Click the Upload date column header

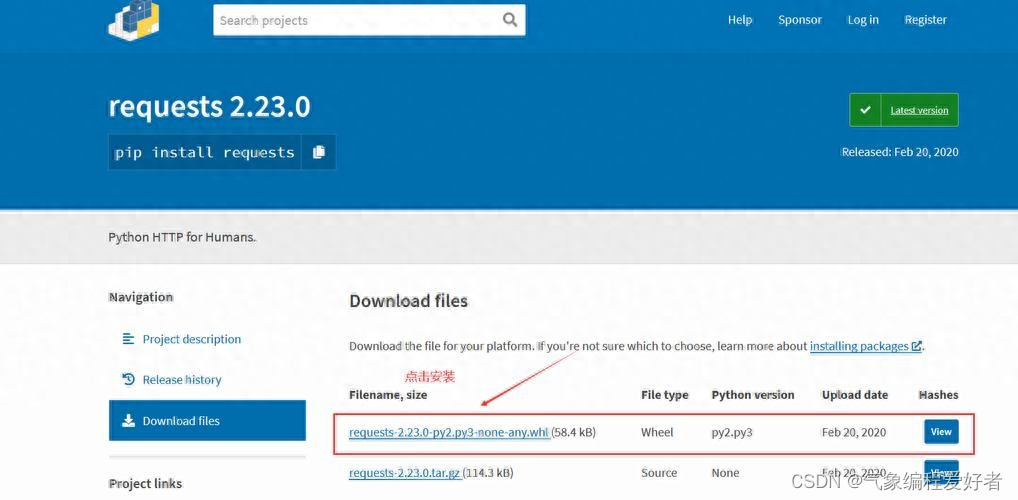tap(855, 395)
